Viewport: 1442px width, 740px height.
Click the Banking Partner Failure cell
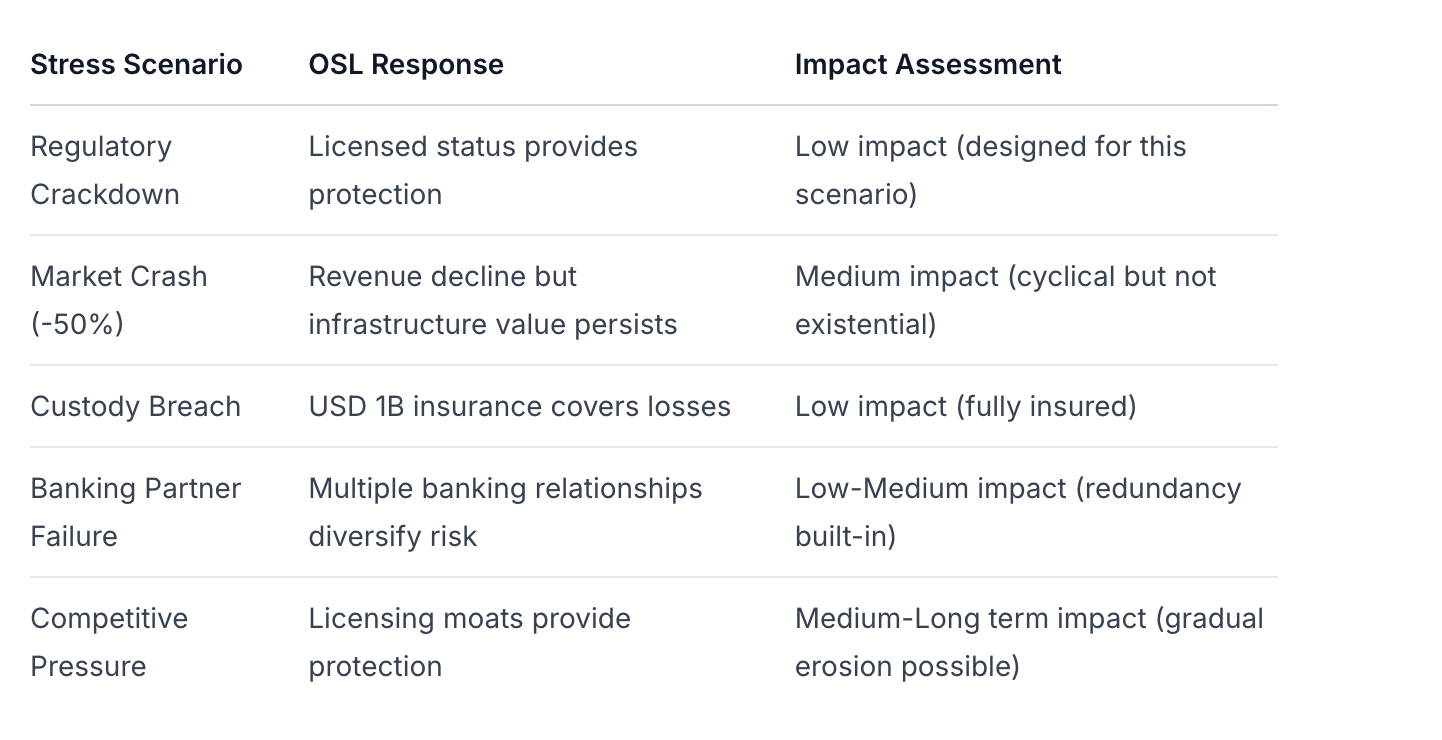pos(136,512)
